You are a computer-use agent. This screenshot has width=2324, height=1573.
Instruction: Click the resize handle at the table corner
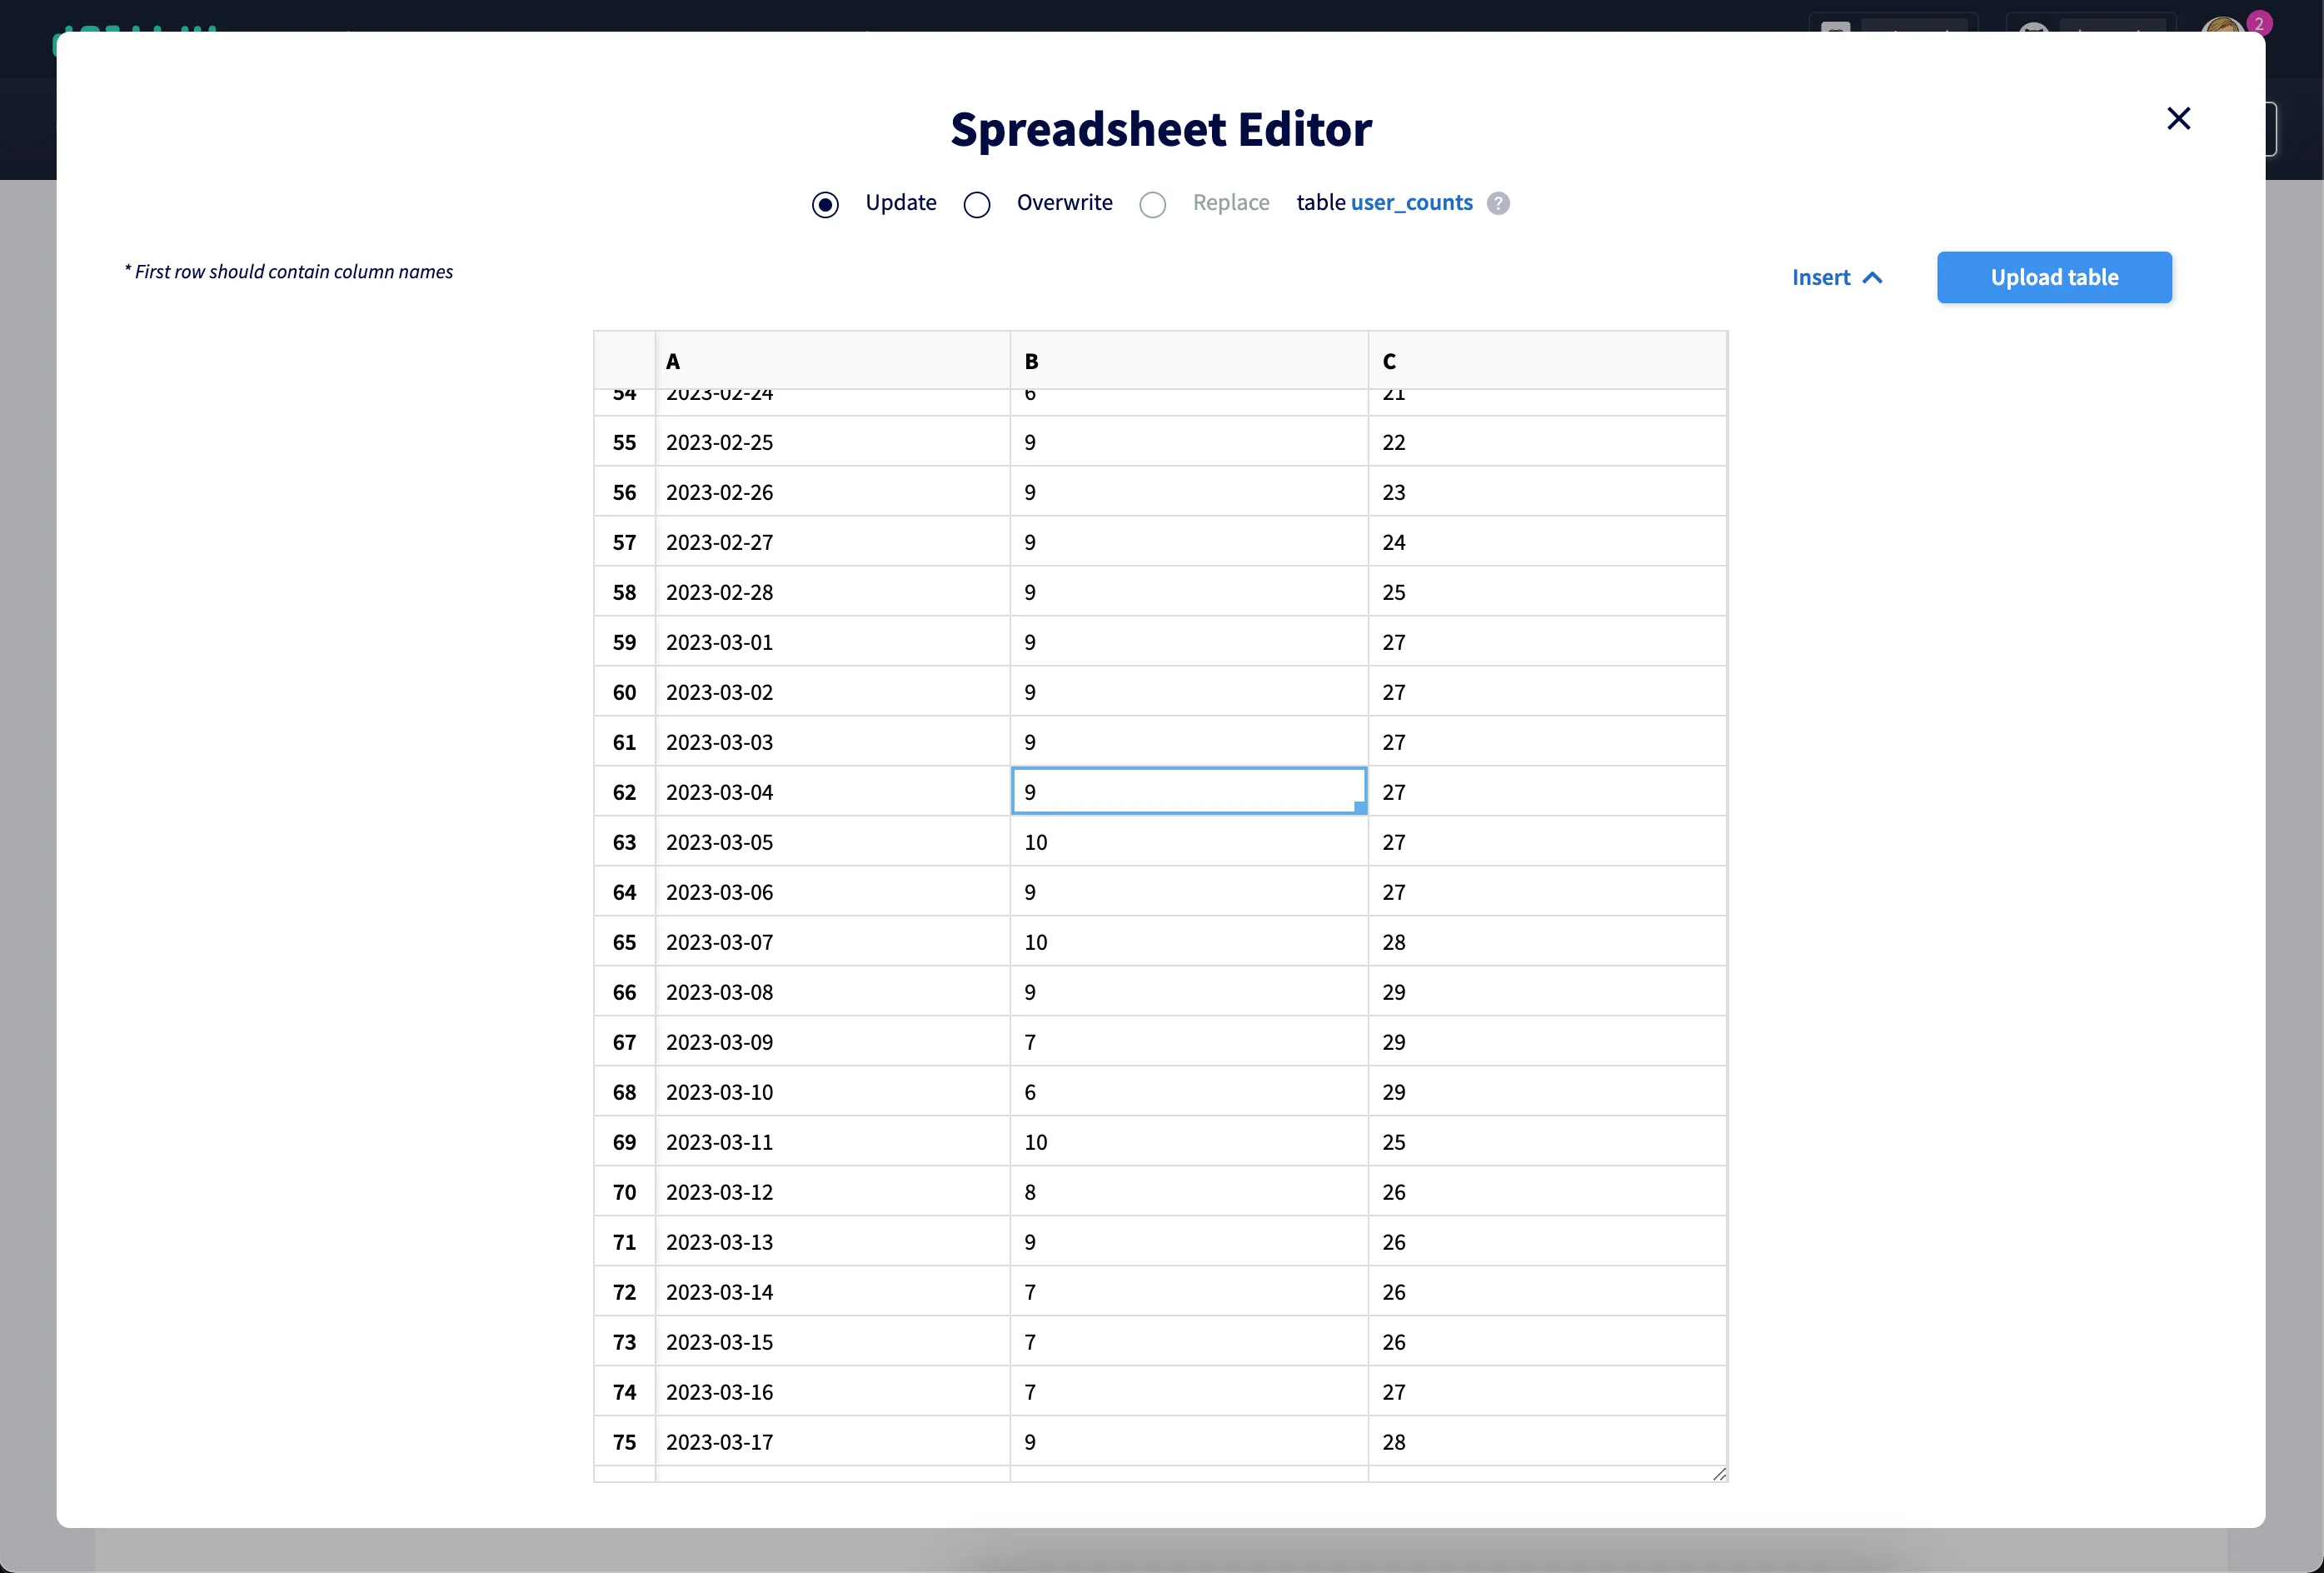click(x=1720, y=1474)
